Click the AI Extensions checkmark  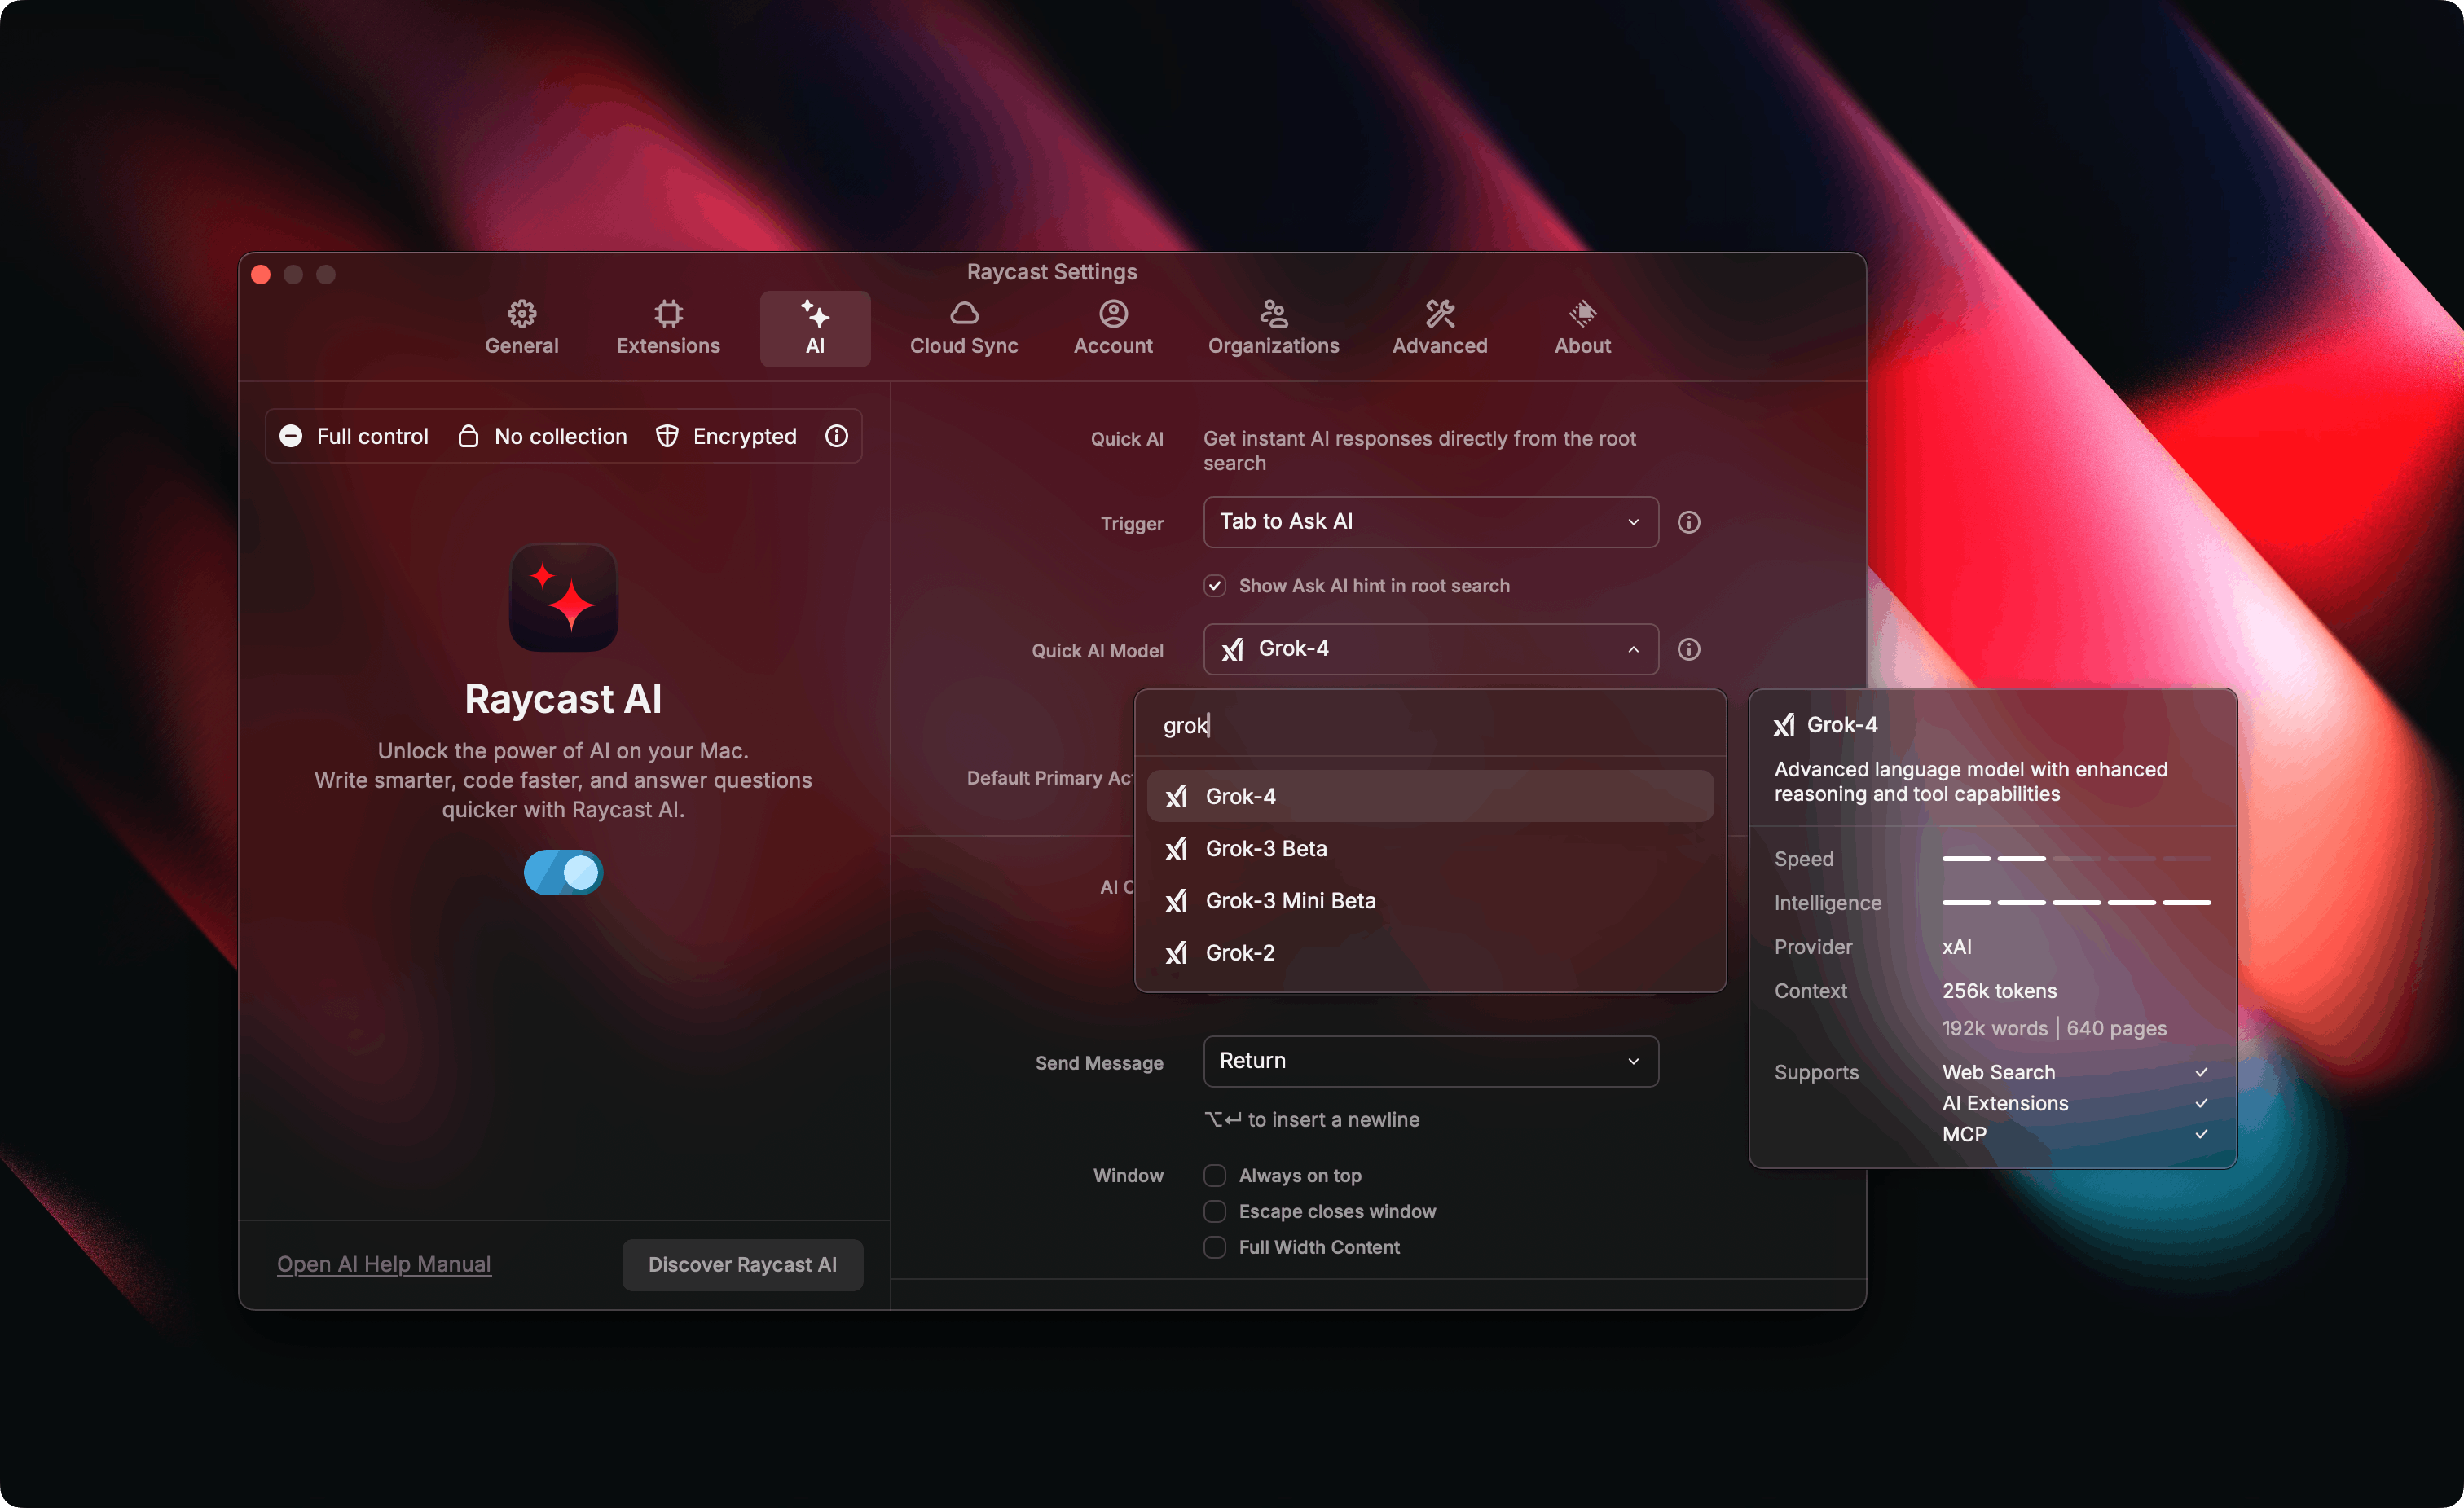pyautogui.click(x=2201, y=1103)
